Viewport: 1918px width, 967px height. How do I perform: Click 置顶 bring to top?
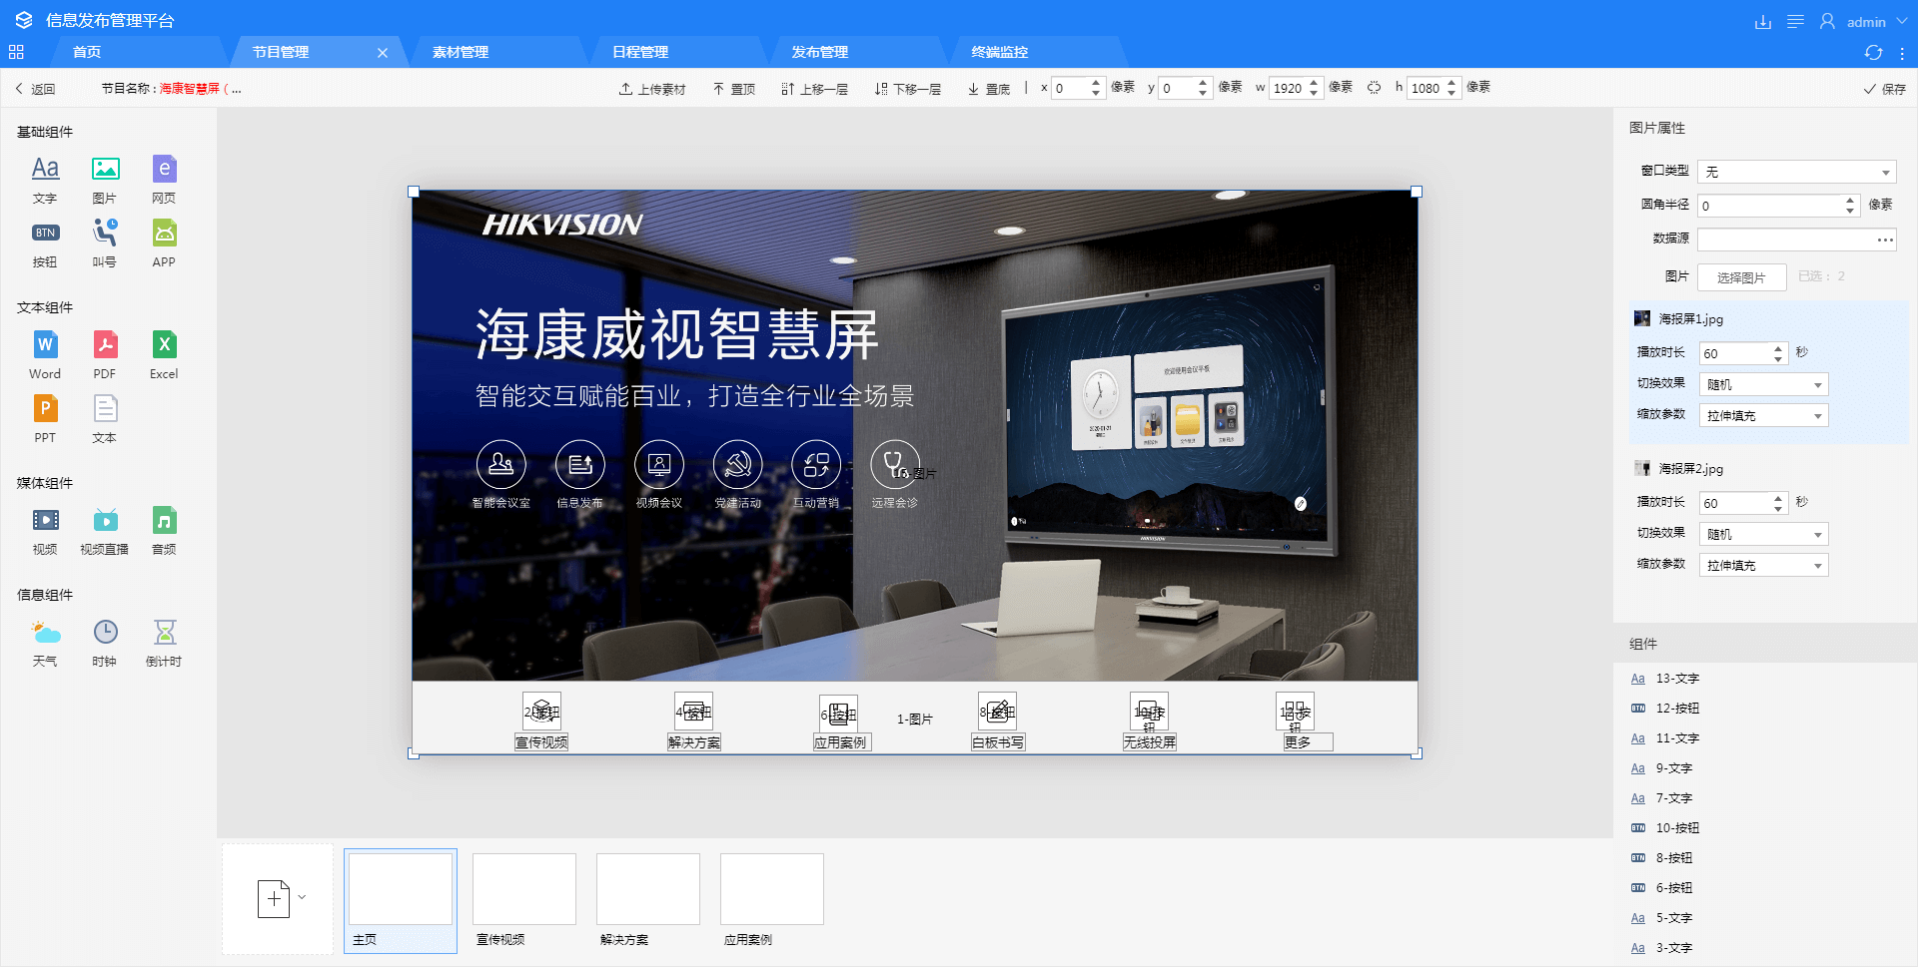[733, 89]
